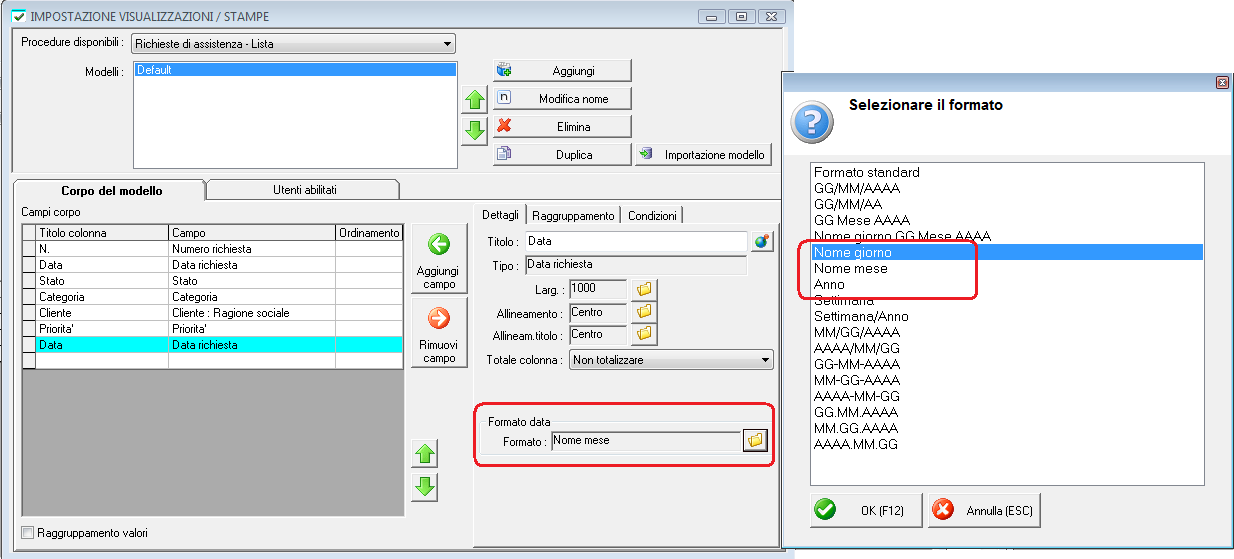Move model down with green arrow beside Modelli list
Viewport: 1234px width, 559px height.
[475, 131]
